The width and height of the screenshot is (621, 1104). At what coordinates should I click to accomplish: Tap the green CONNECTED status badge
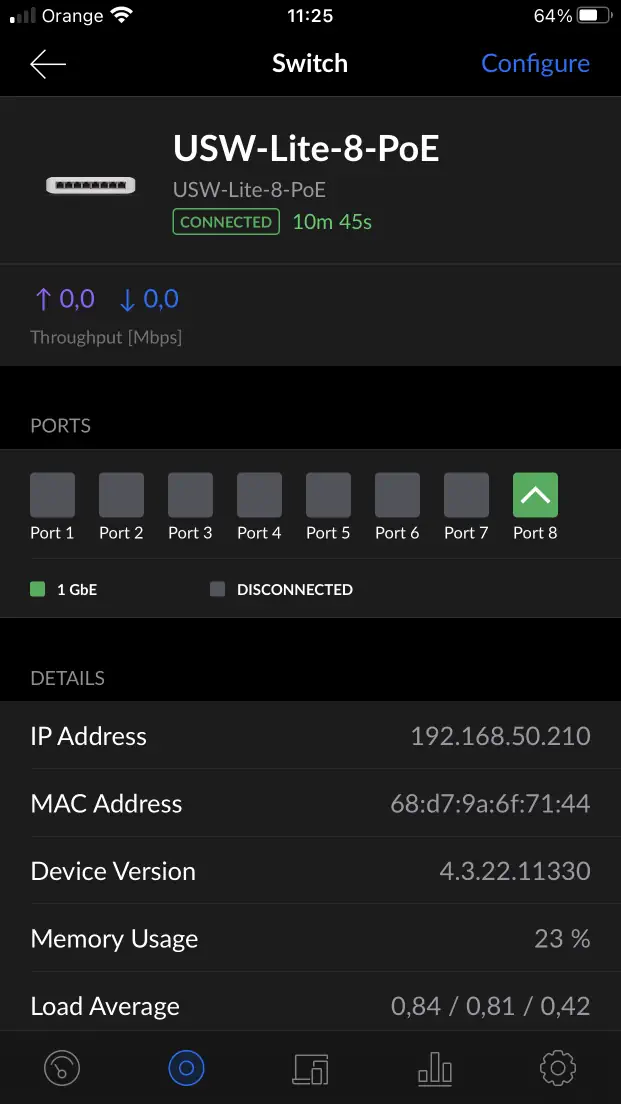pos(226,222)
